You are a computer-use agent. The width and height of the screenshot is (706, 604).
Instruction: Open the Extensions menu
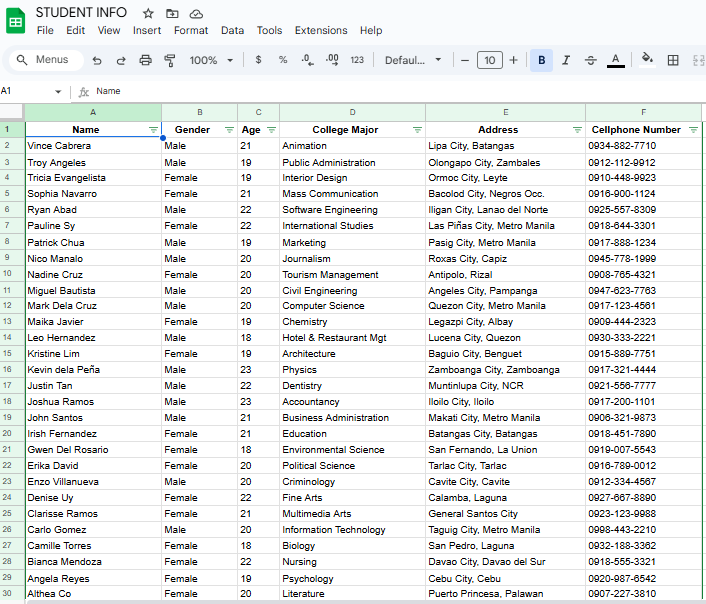pyautogui.click(x=321, y=30)
